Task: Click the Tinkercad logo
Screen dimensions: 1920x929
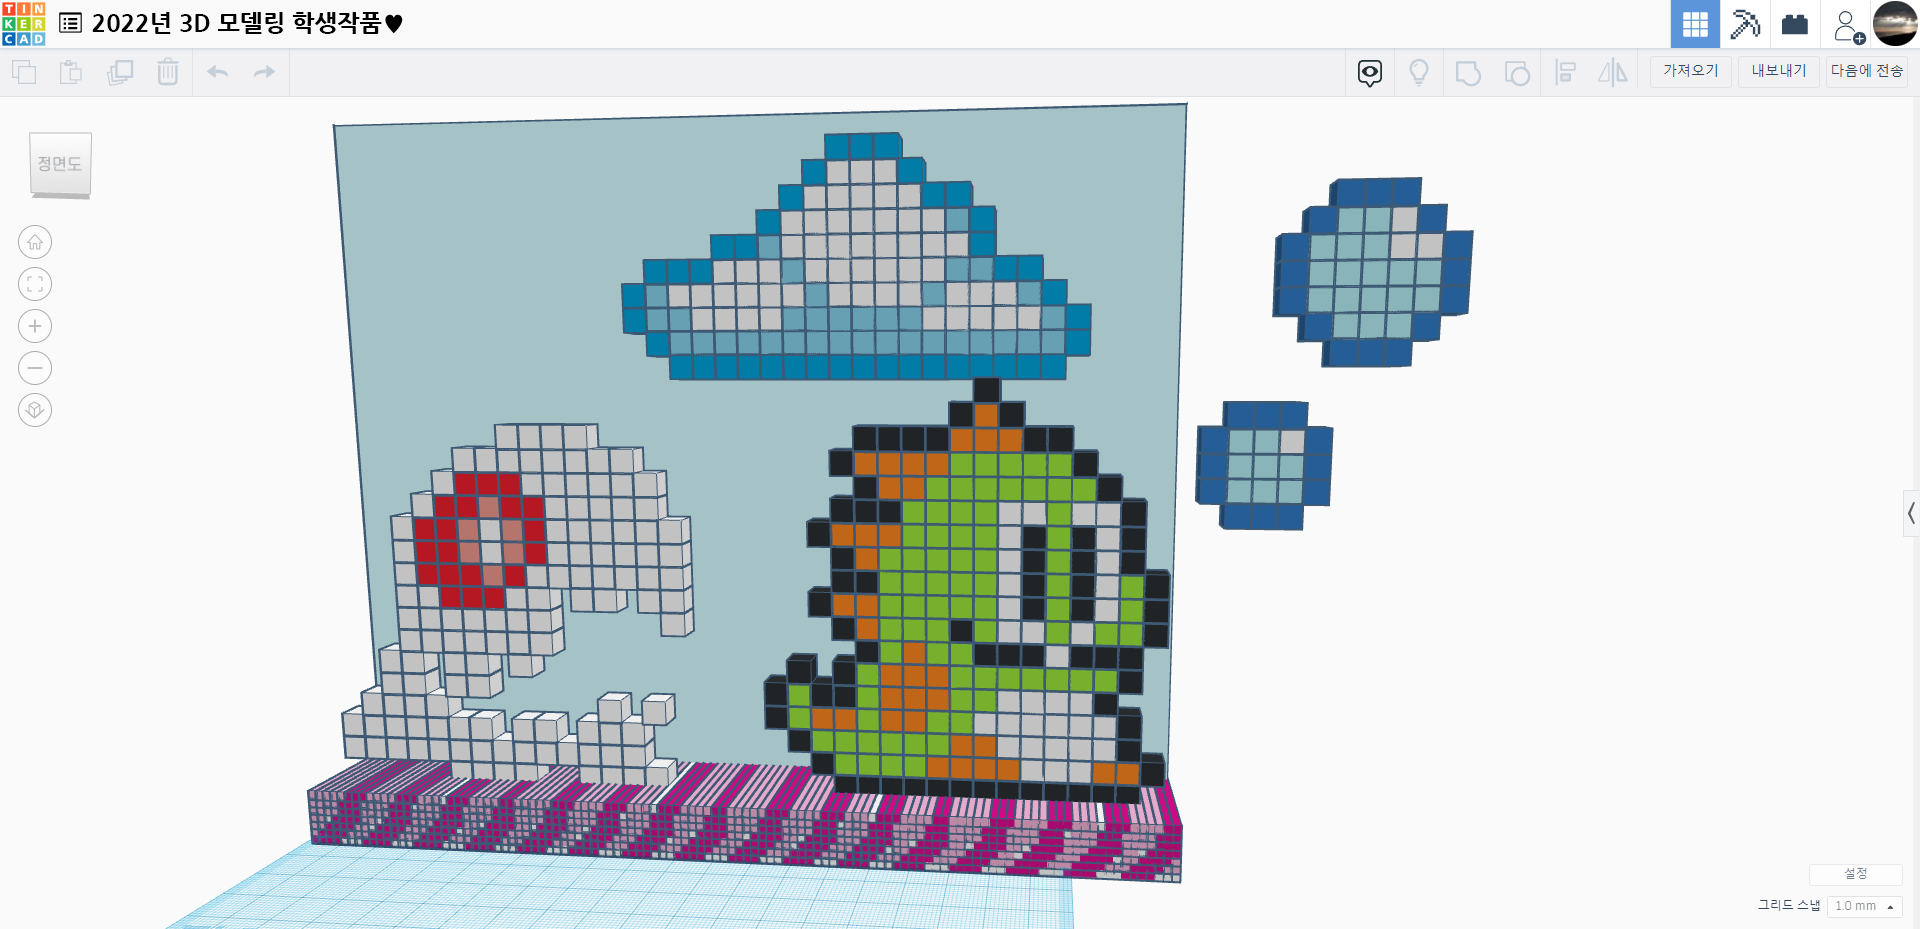Action: pyautogui.click(x=24, y=24)
